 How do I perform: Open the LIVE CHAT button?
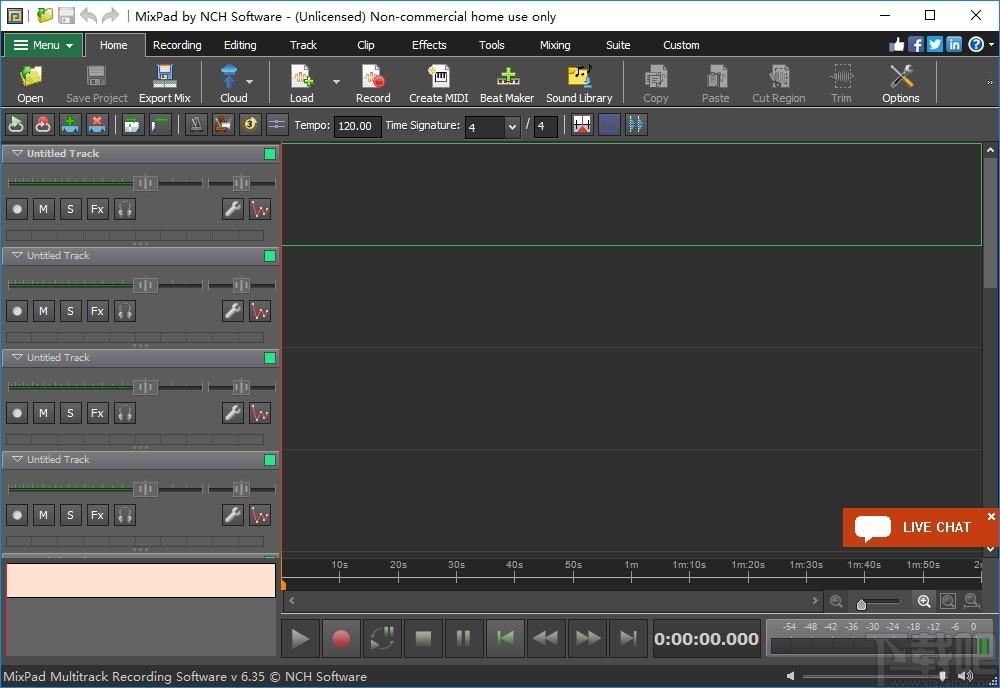click(918, 527)
